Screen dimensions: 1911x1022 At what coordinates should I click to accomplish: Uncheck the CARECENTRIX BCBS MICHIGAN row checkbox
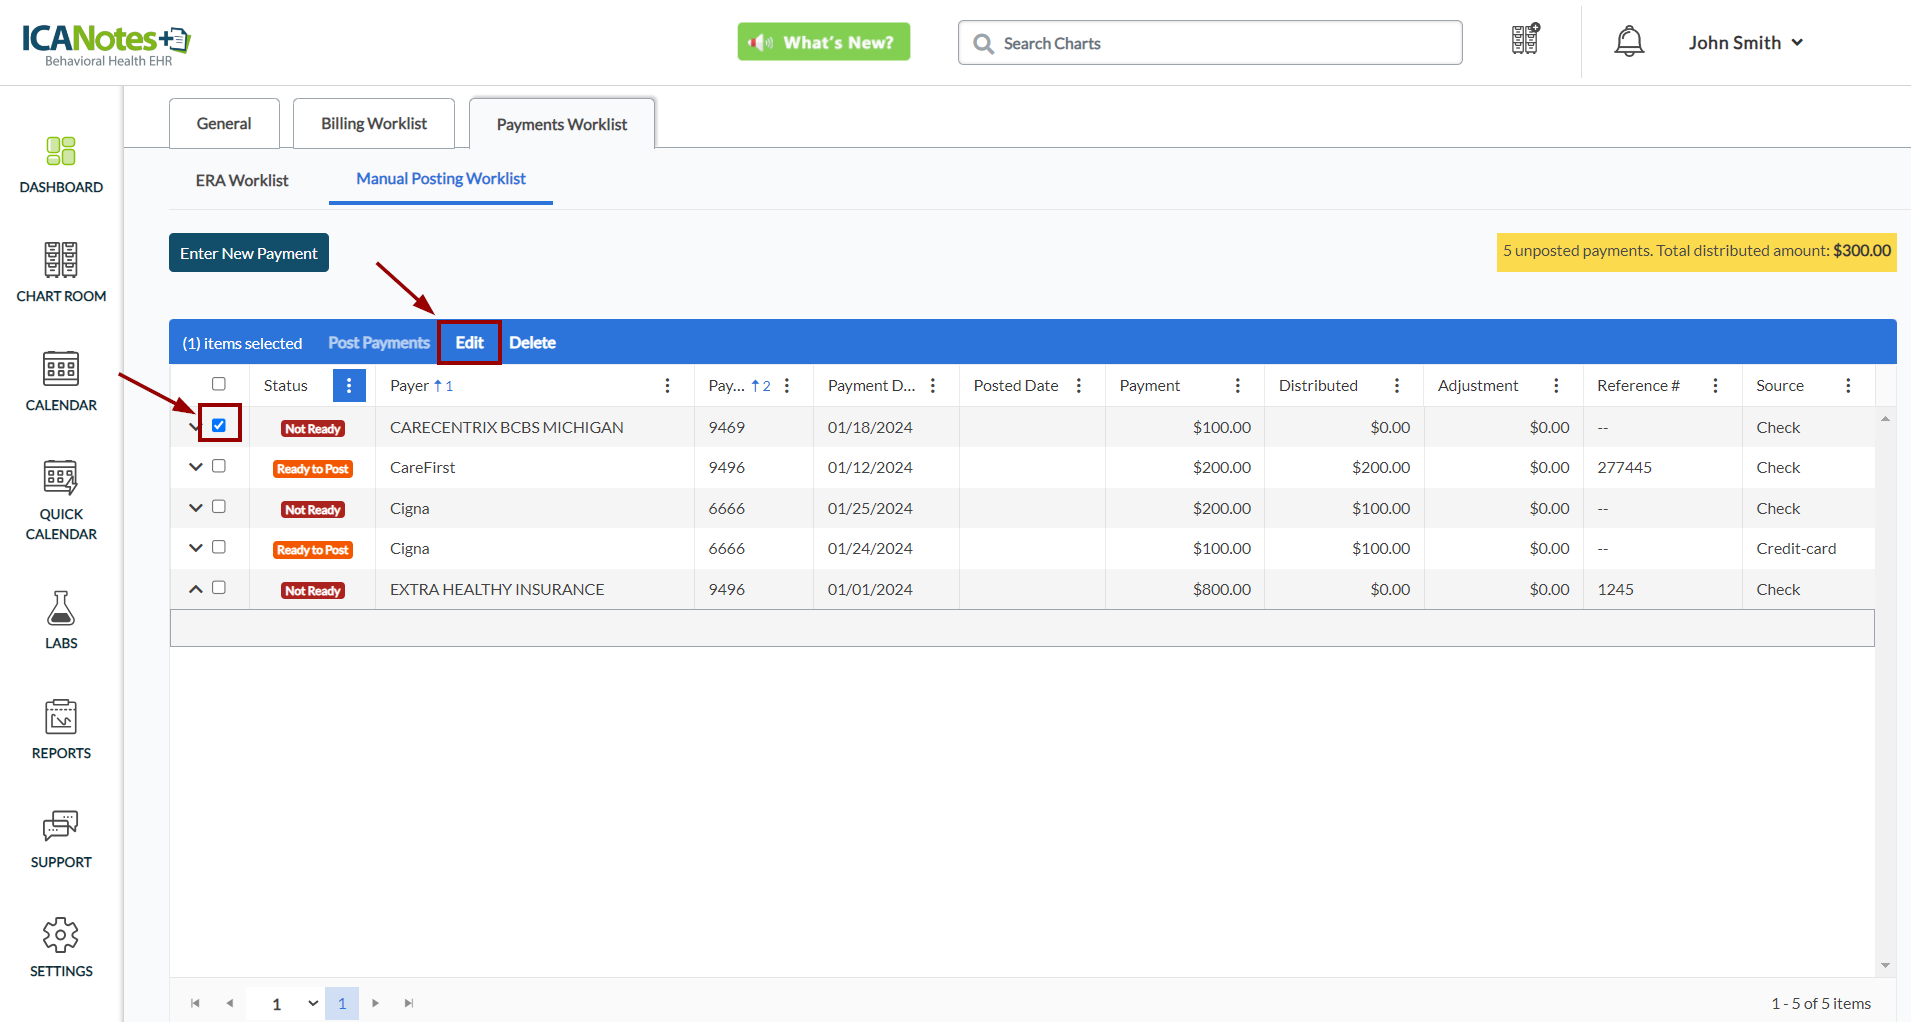219,425
